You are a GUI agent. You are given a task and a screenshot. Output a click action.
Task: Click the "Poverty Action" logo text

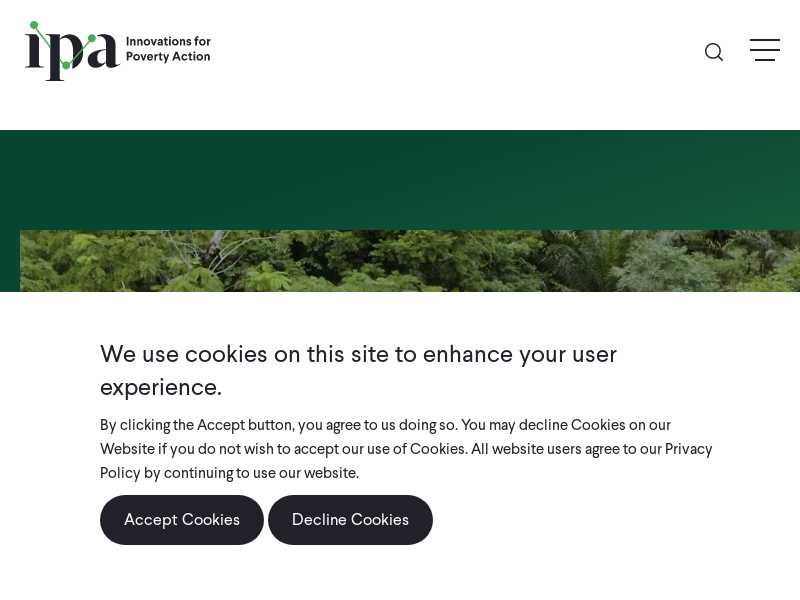168,57
